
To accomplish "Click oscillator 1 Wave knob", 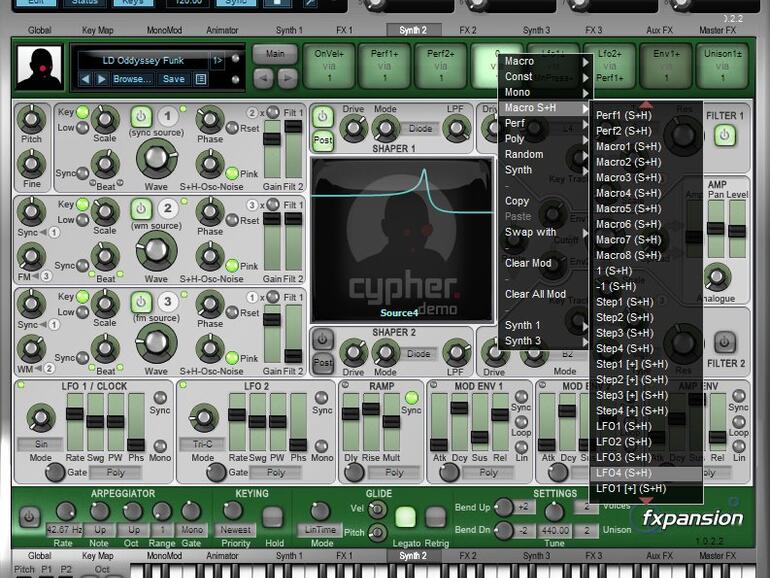I will click(x=157, y=158).
